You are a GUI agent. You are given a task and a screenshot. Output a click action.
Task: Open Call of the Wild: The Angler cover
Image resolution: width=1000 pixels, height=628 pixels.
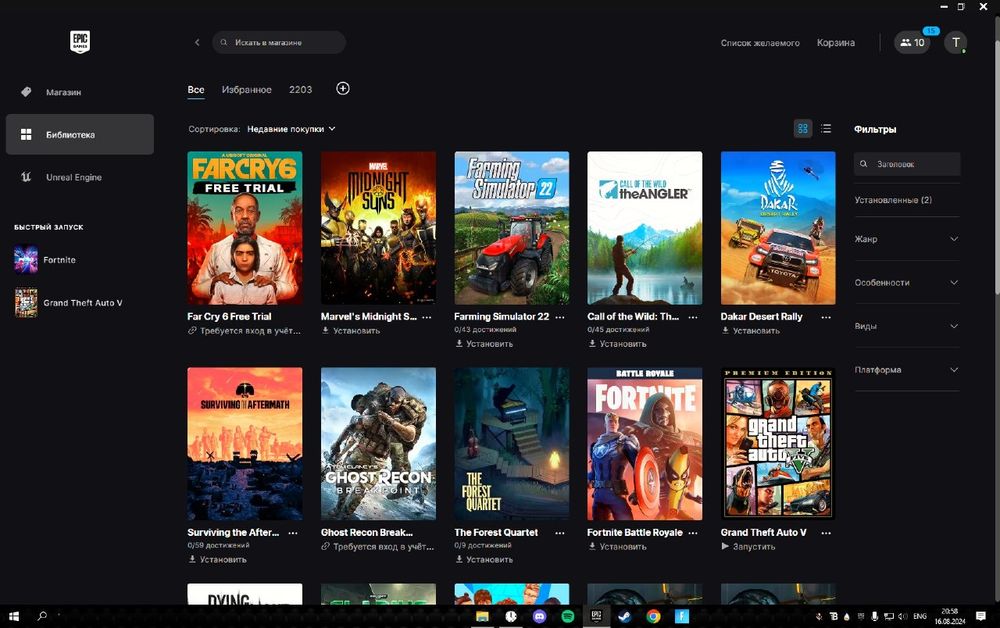645,228
